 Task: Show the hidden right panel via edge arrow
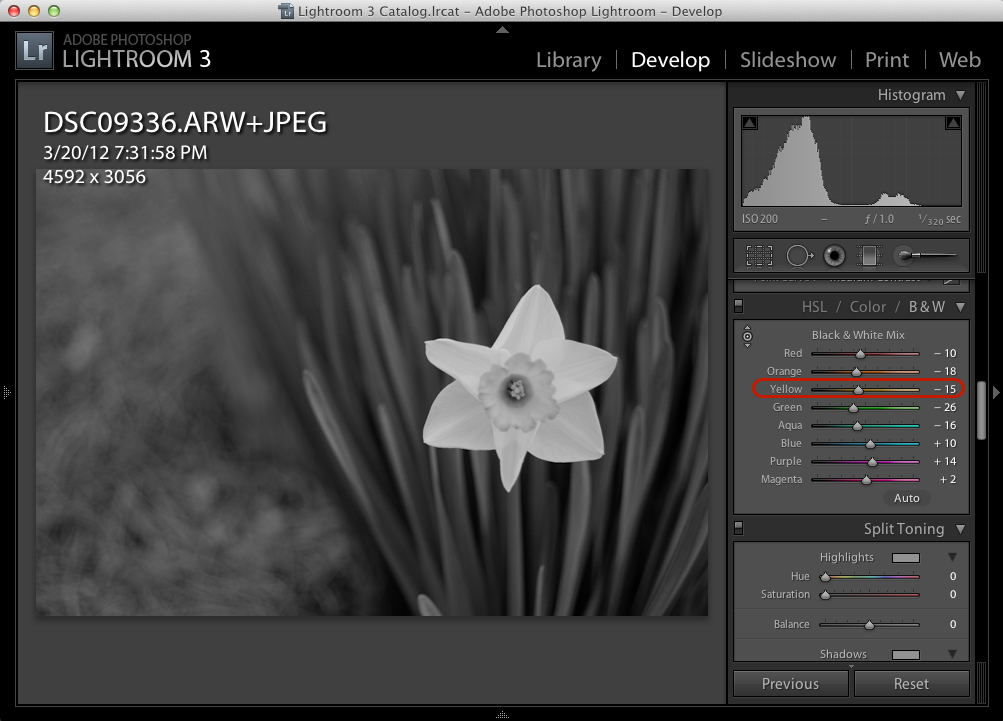(x=995, y=392)
